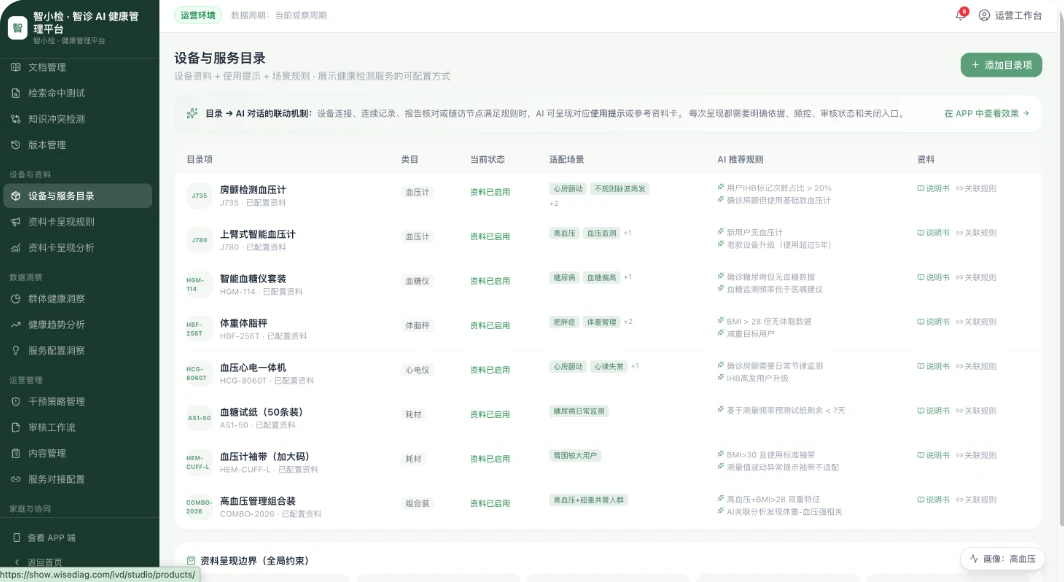Click the 服务对接配置 link icon
The image size is (1064, 582).
tap(16, 479)
